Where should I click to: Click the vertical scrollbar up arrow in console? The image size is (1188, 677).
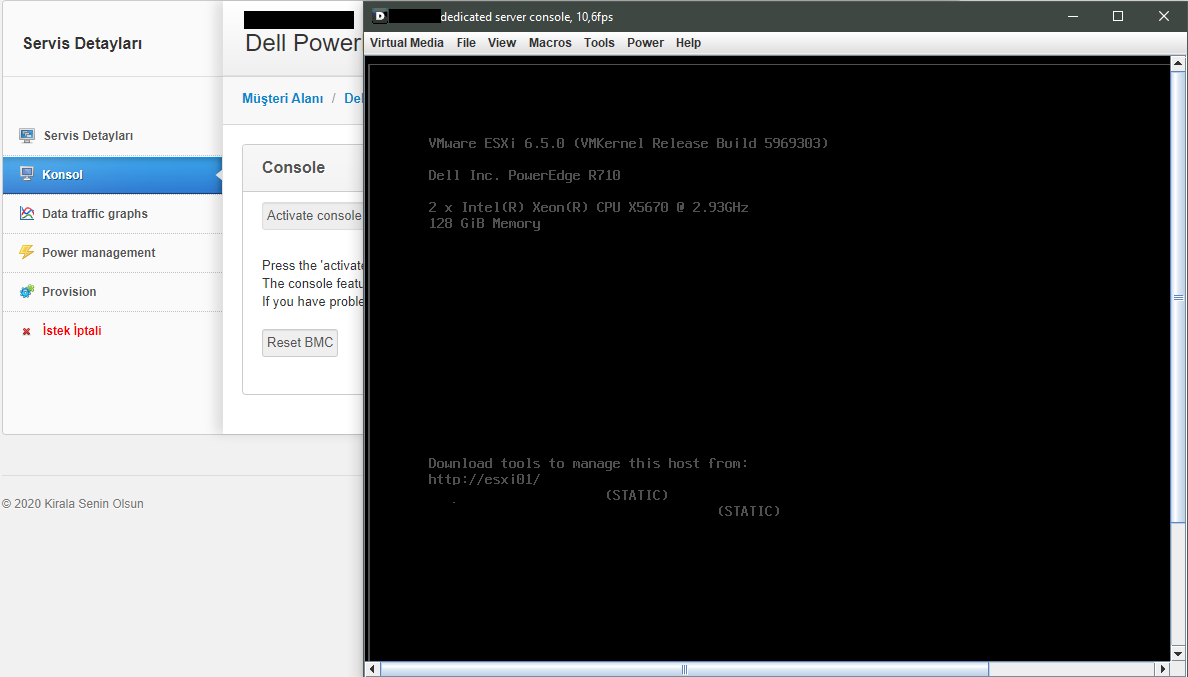pyautogui.click(x=1178, y=64)
